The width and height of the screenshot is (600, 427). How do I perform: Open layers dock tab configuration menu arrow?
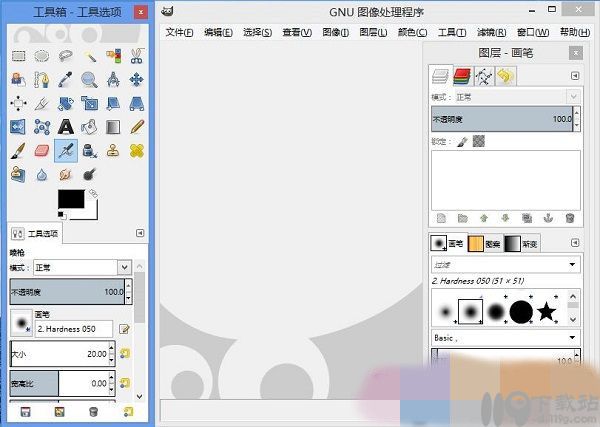point(575,76)
